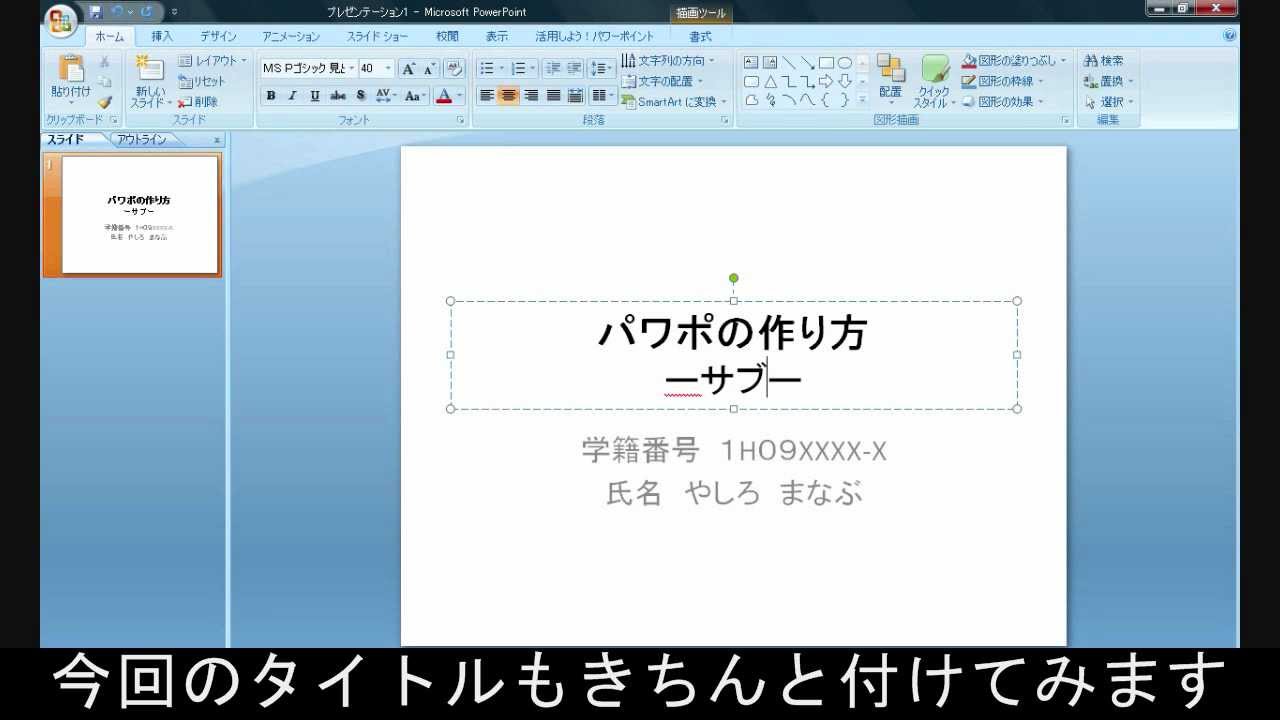Switch to the Outline (アウトライン) pane tab

[142, 140]
